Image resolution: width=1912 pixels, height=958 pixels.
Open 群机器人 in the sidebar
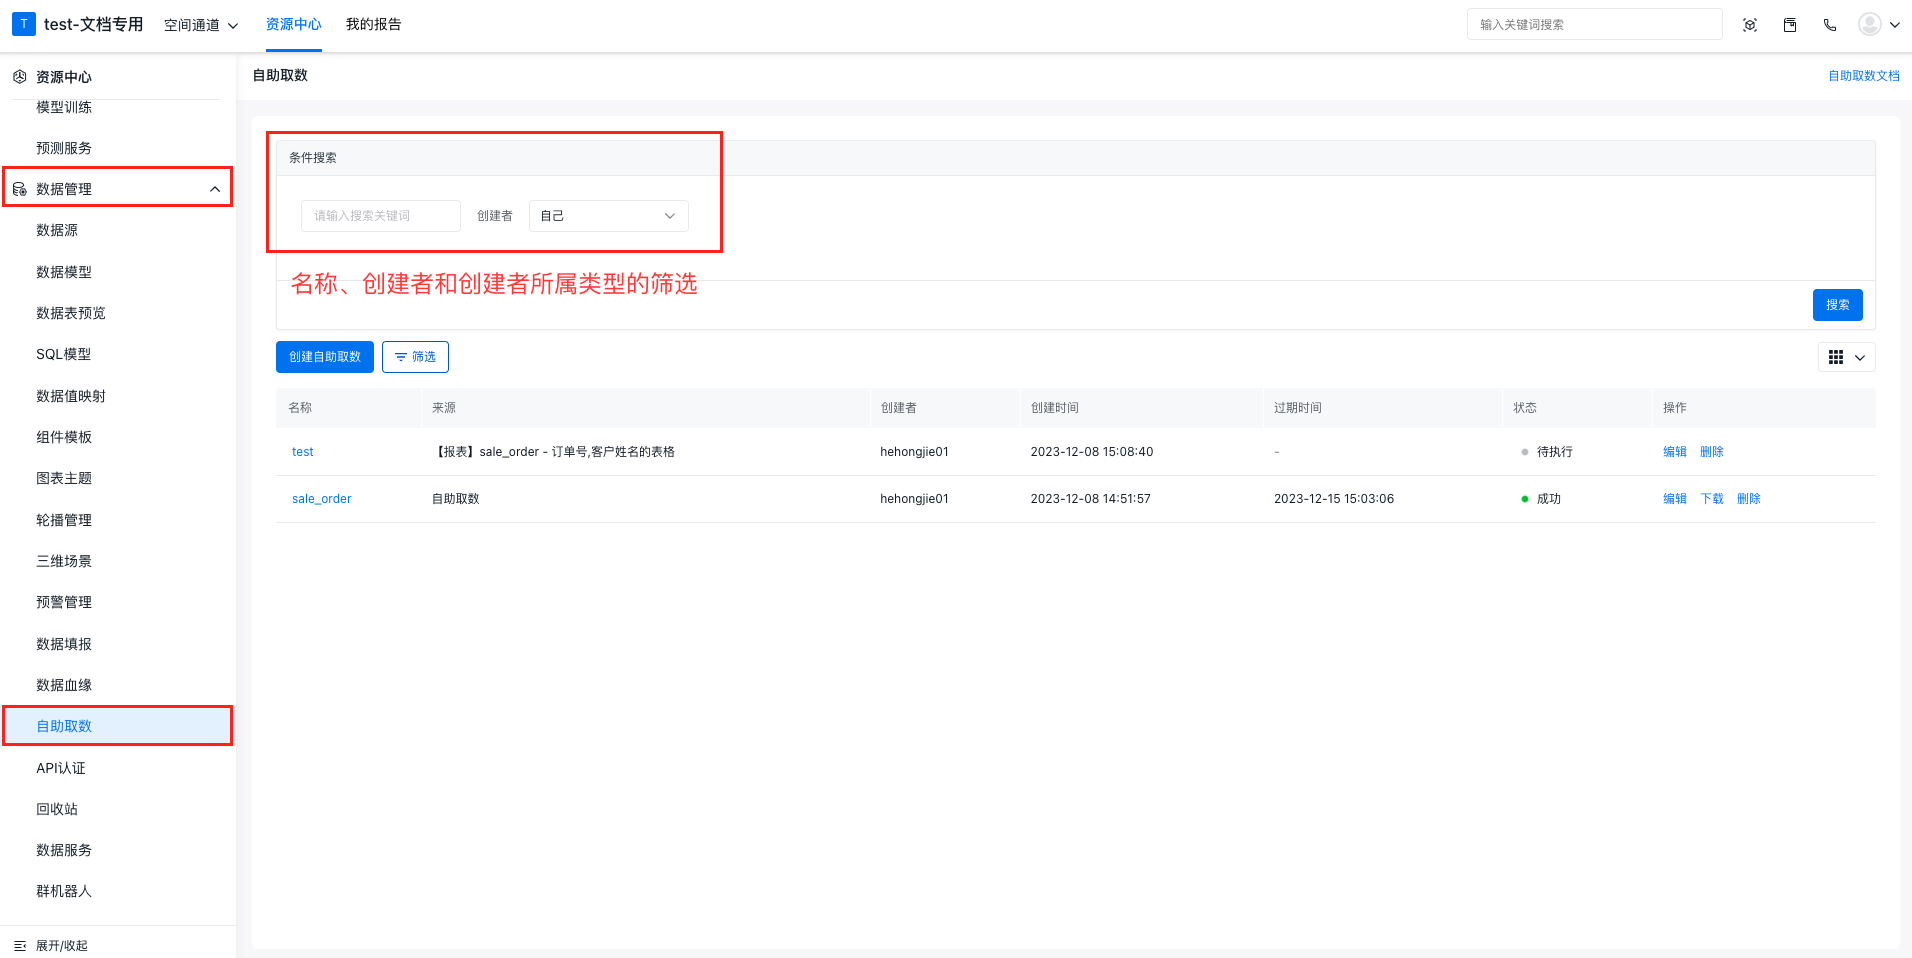[64, 891]
